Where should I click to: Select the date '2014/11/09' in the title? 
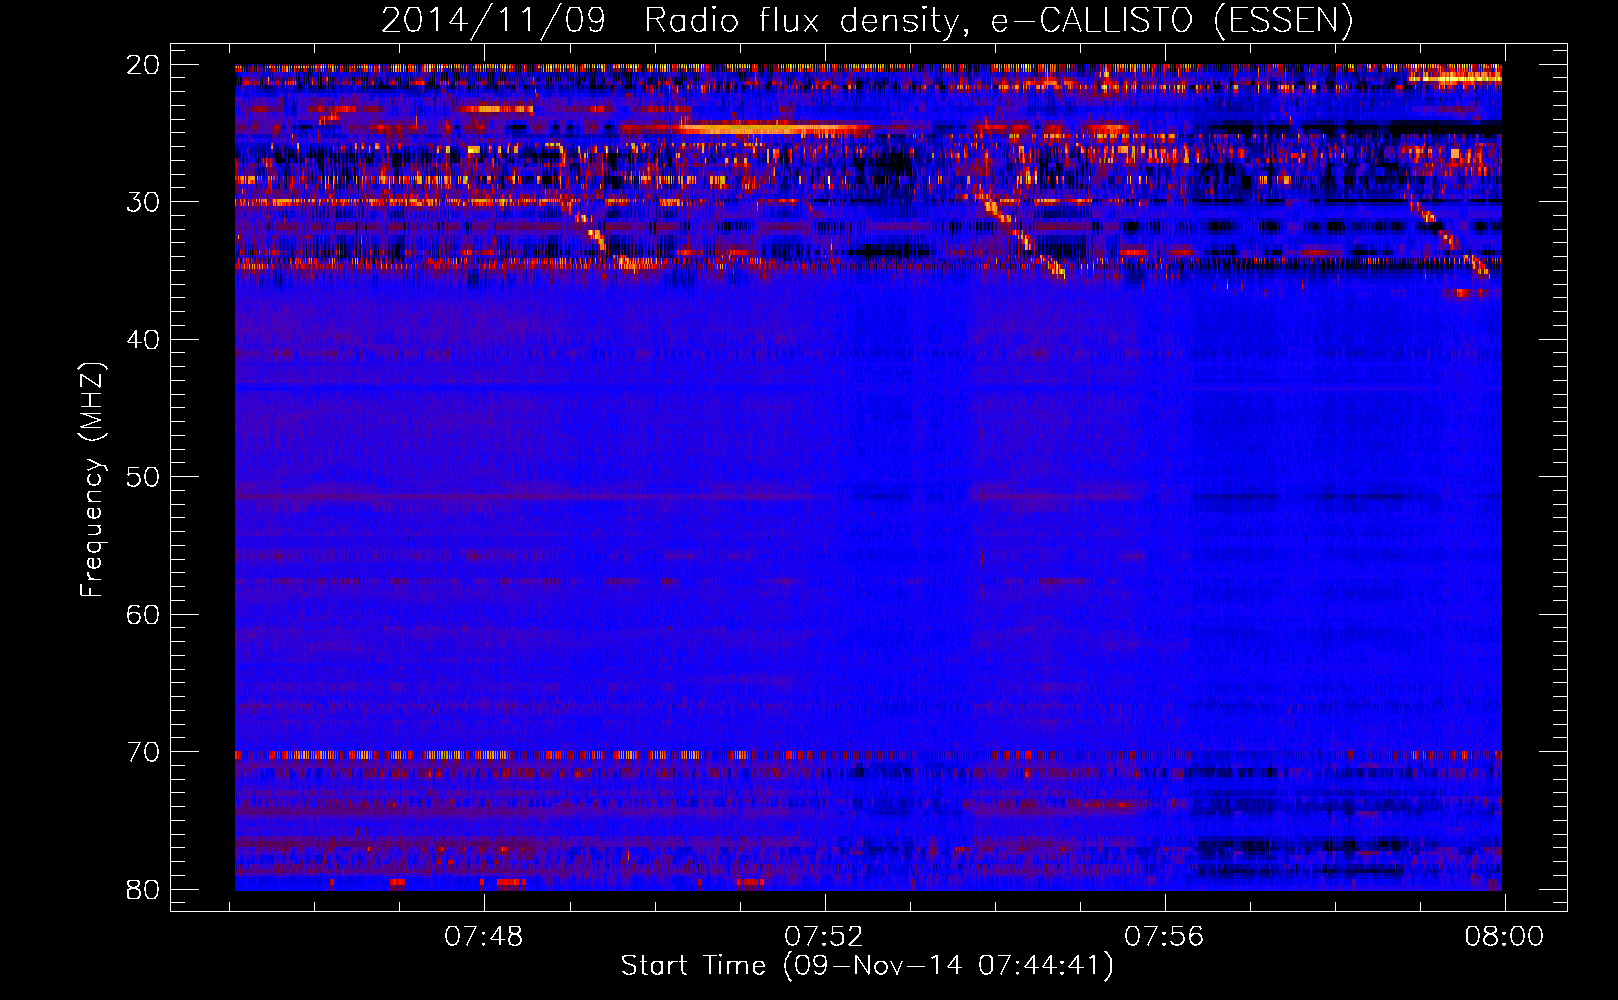(x=493, y=20)
